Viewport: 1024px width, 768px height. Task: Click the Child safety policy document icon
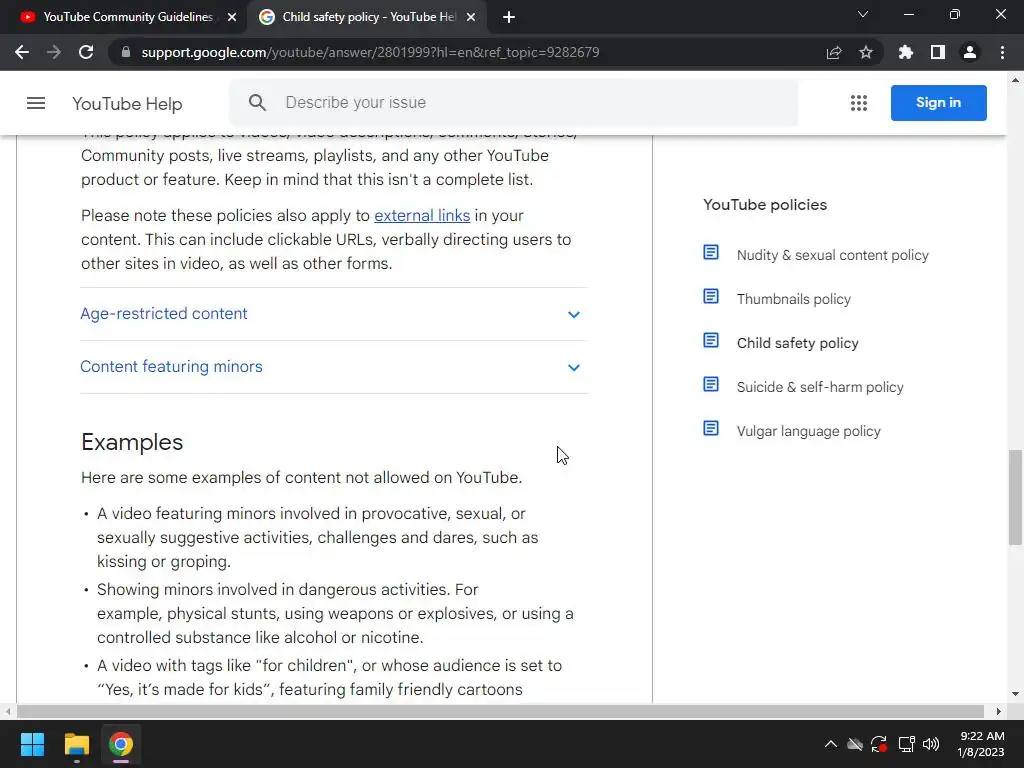click(x=711, y=340)
